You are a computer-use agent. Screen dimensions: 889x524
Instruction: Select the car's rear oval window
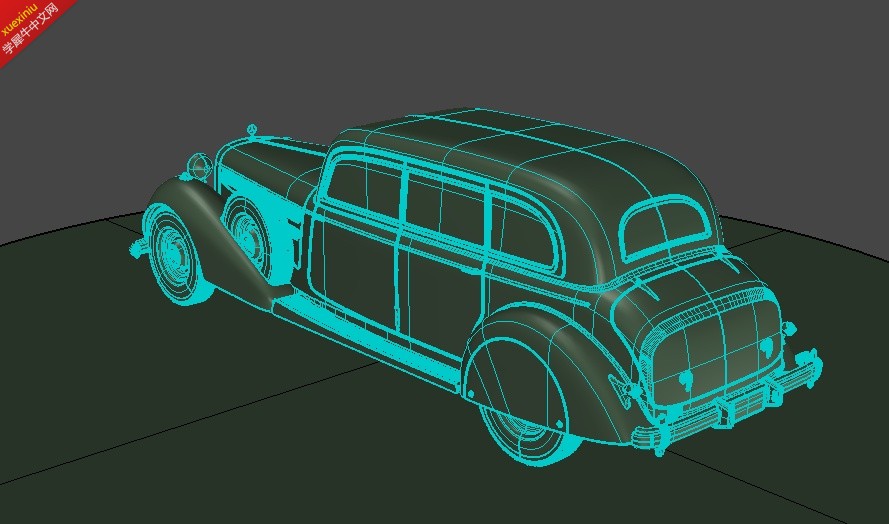[x=665, y=227]
